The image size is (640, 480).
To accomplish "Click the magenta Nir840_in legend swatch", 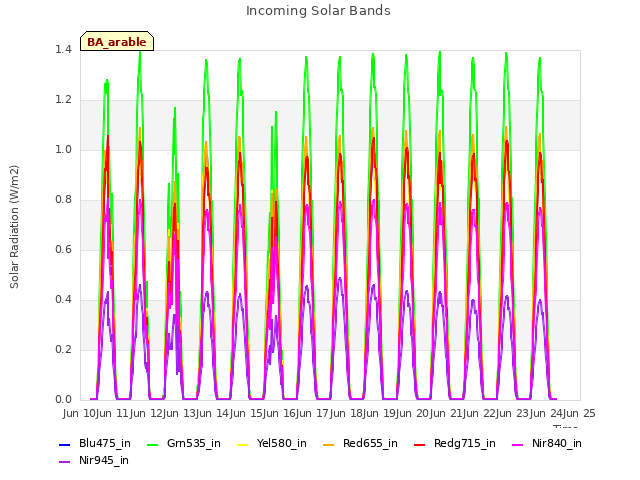I will tap(518, 445).
